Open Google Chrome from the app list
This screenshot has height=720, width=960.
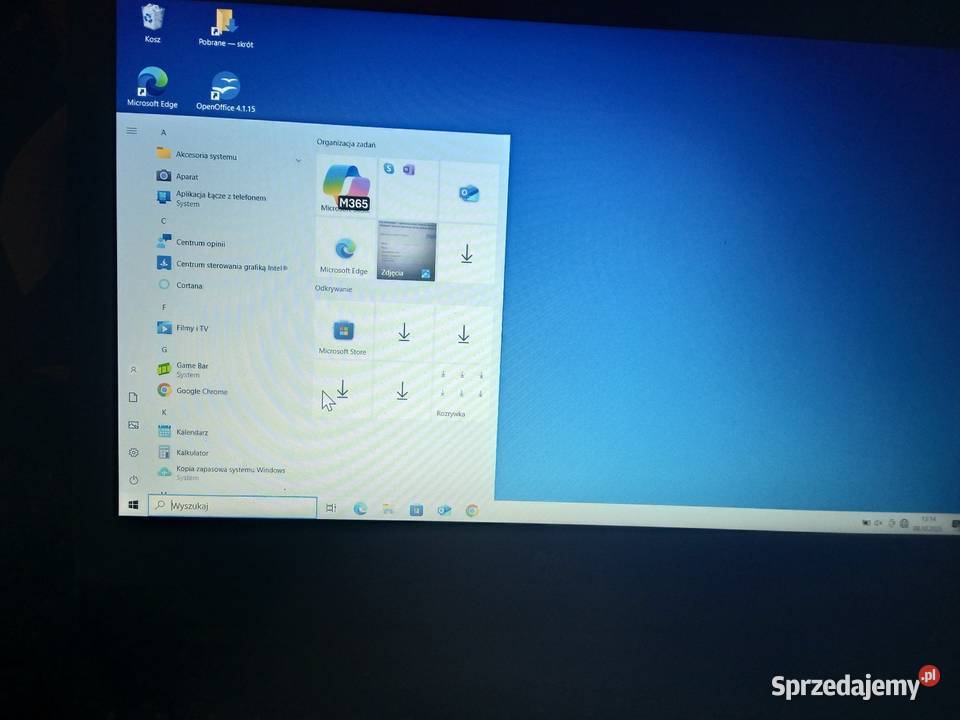201,391
